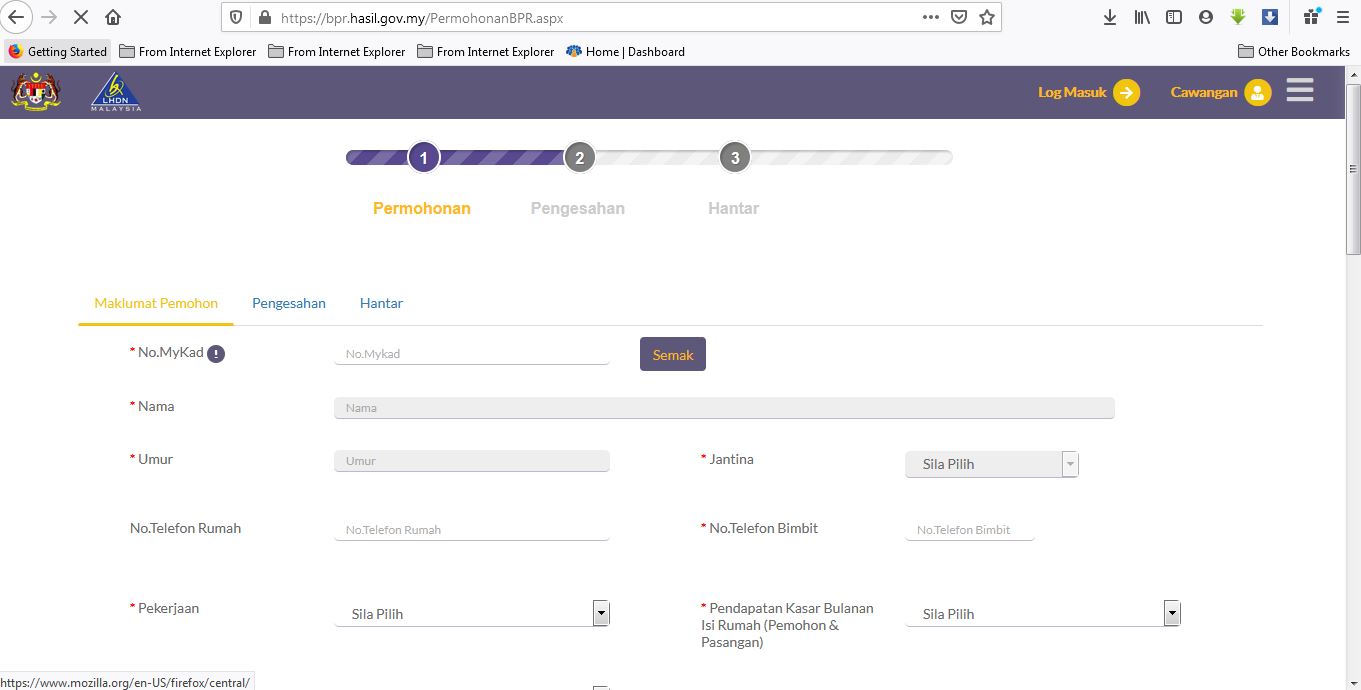This screenshot has width=1361, height=690.
Task: Focus the No.MyKad input field
Action: 471,354
